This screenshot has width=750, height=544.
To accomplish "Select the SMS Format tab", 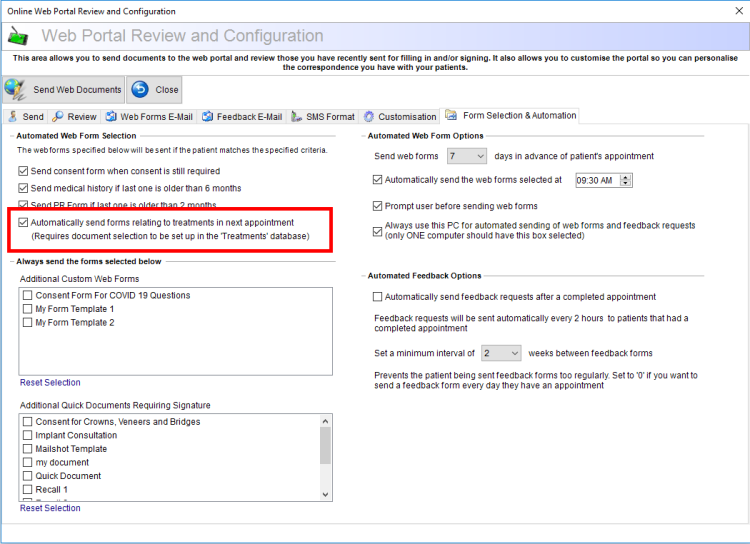I will point(323,116).
